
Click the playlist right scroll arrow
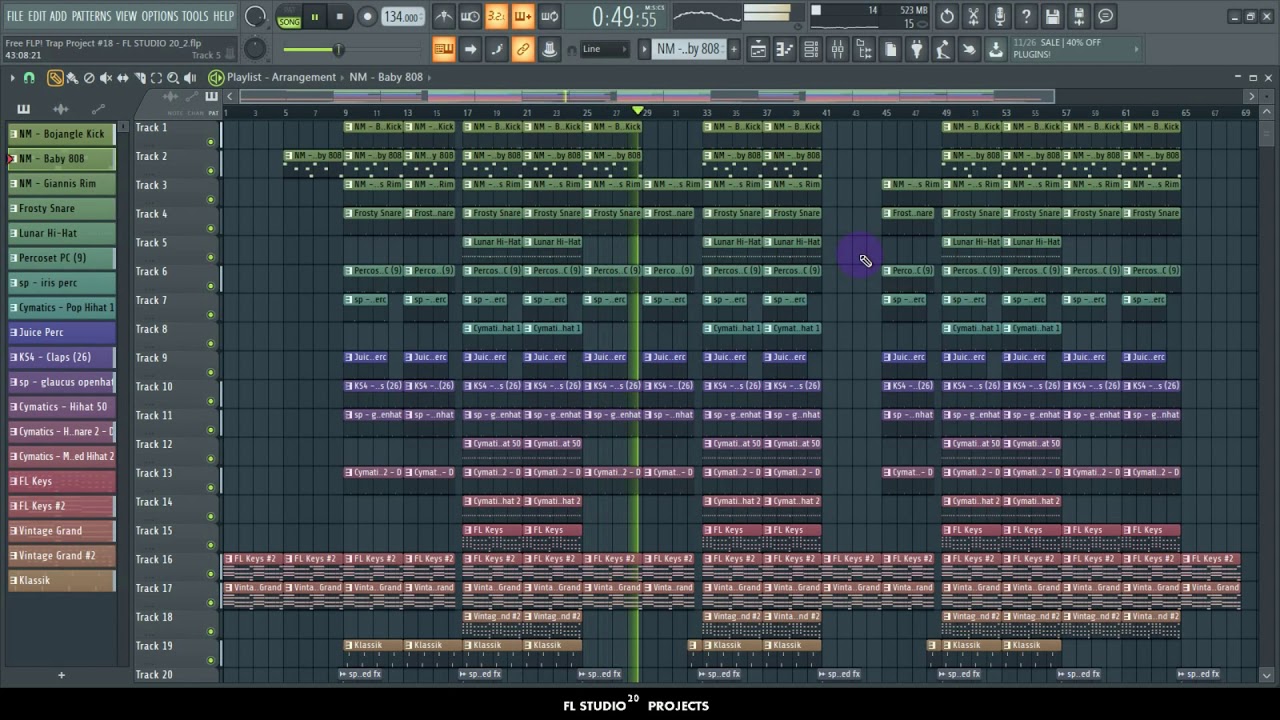pos(1251,96)
